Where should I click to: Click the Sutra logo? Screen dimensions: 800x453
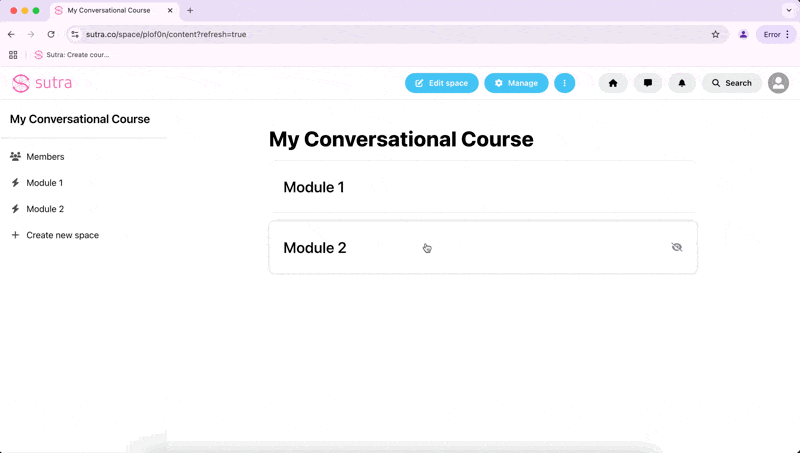click(42, 83)
